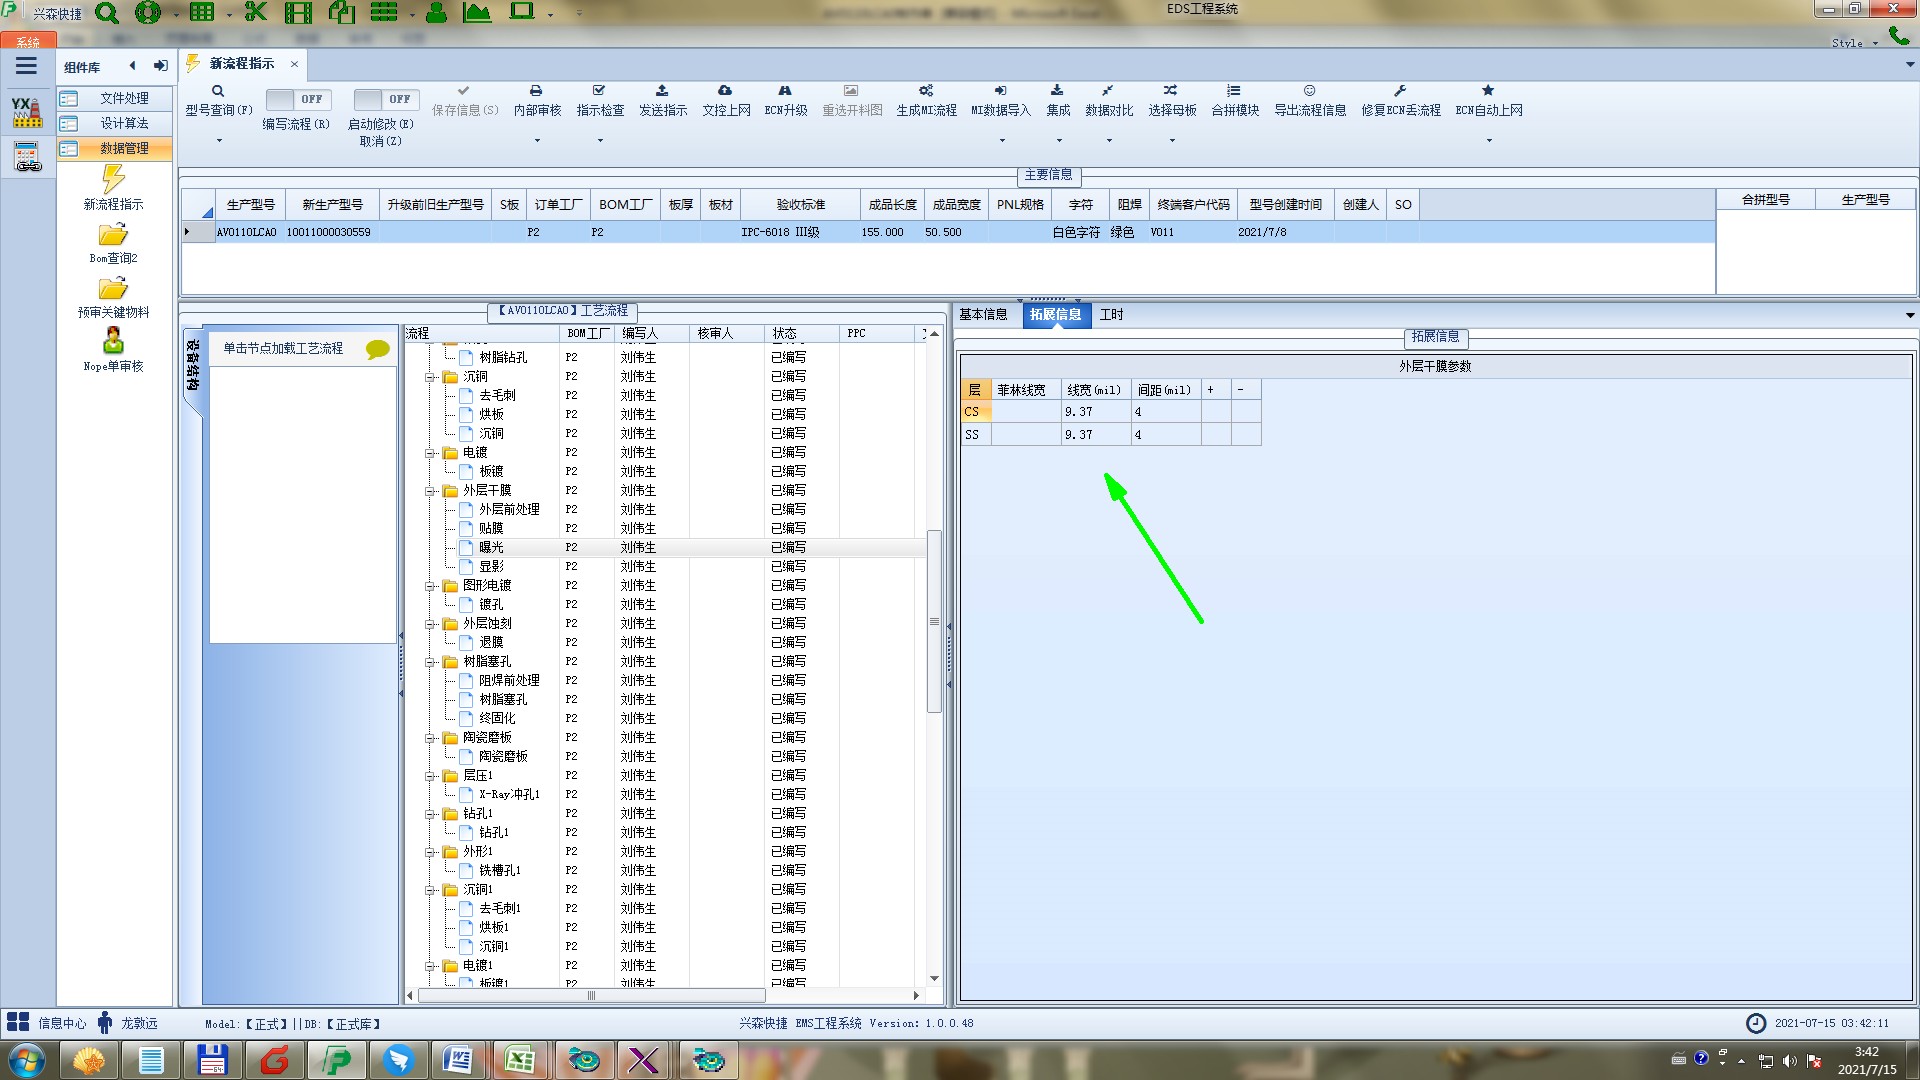Switch to the 工时 tab
The image size is (1920, 1080).
(x=1111, y=314)
